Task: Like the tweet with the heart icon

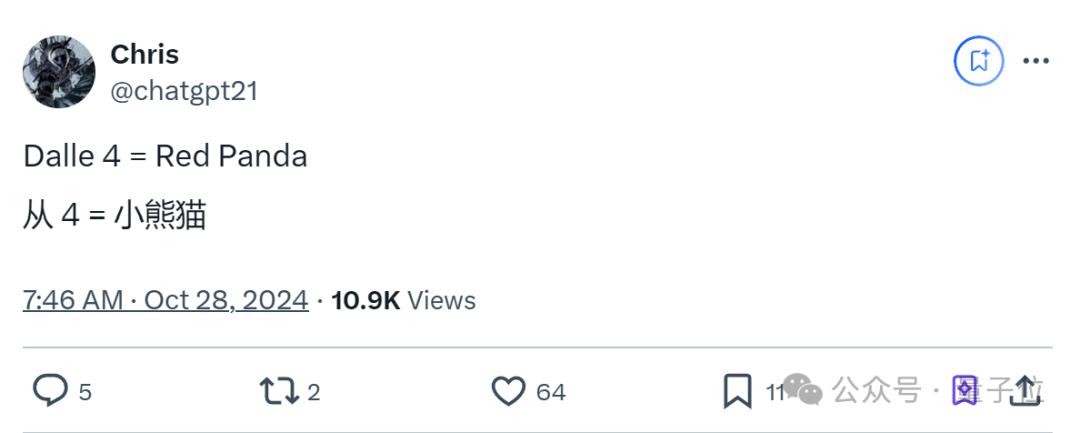Action: (x=508, y=391)
